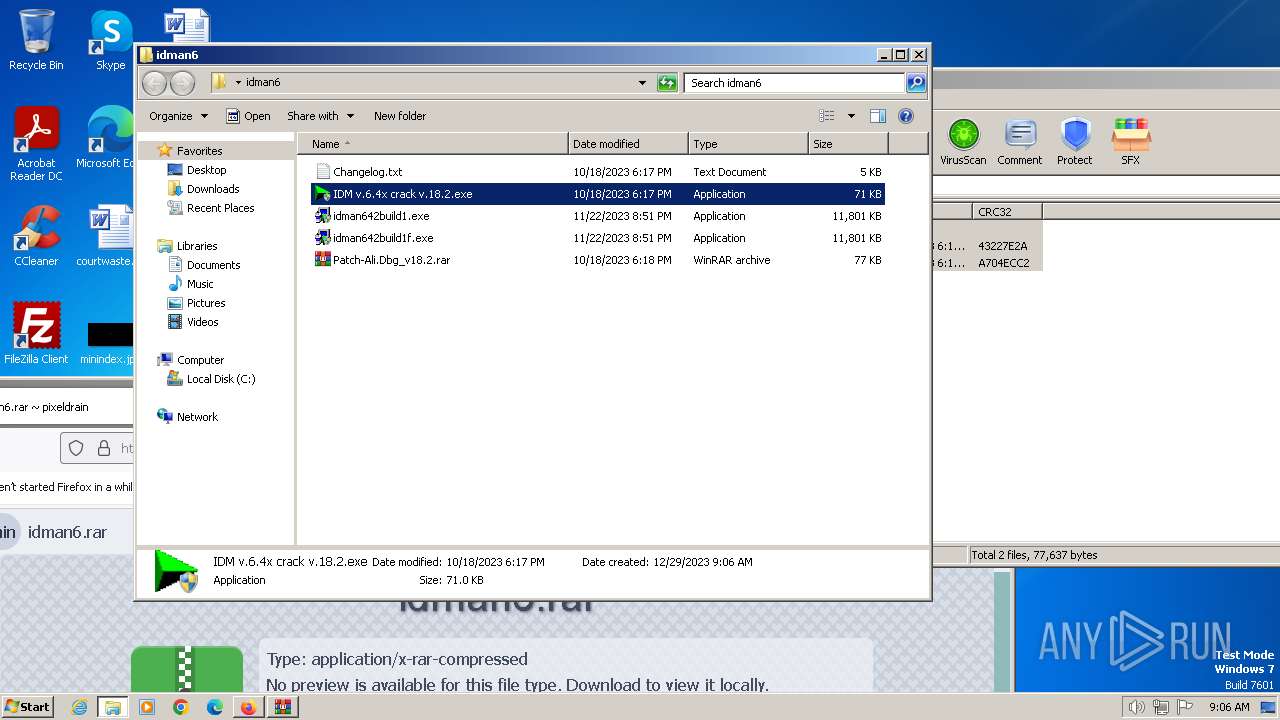Image resolution: width=1280 pixels, height=720 pixels.
Task: Open the Skype desktop shortcut
Action: pyautogui.click(x=111, y=40)
